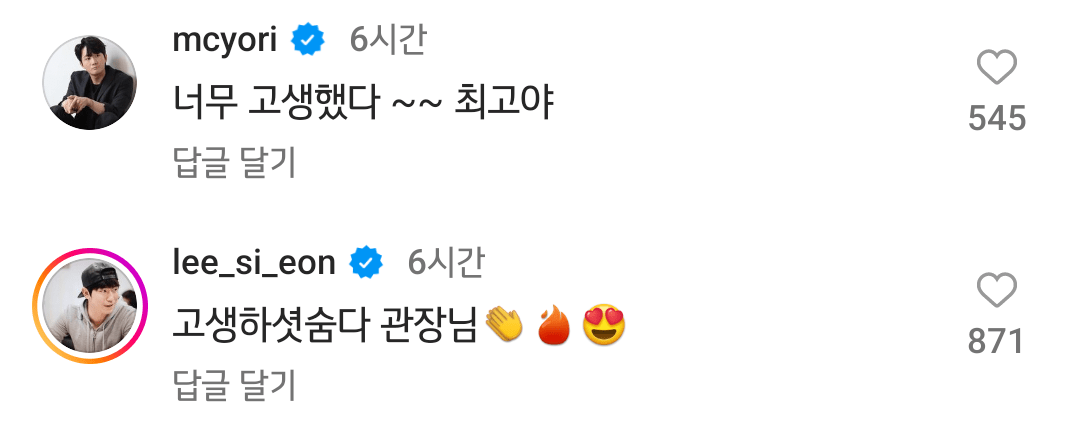Click the 6시간 timestamp beside lee_si_eon
Screen dimensions: 1080x426
[x=446, y=263]
